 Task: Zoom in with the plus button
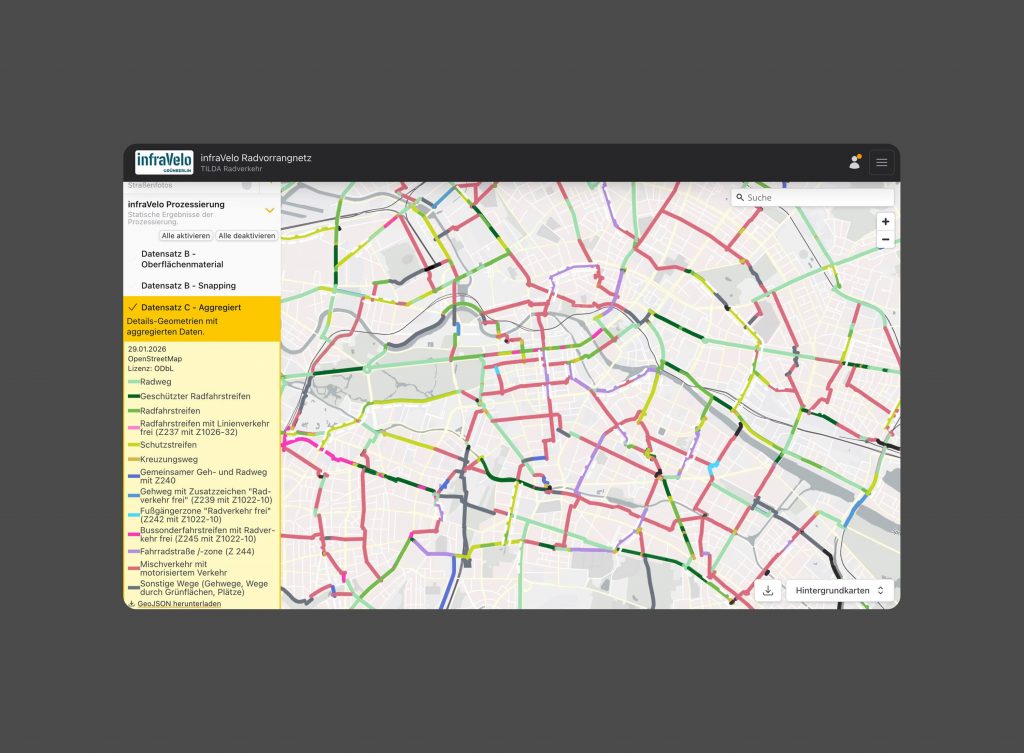click(x=886, y=221)
